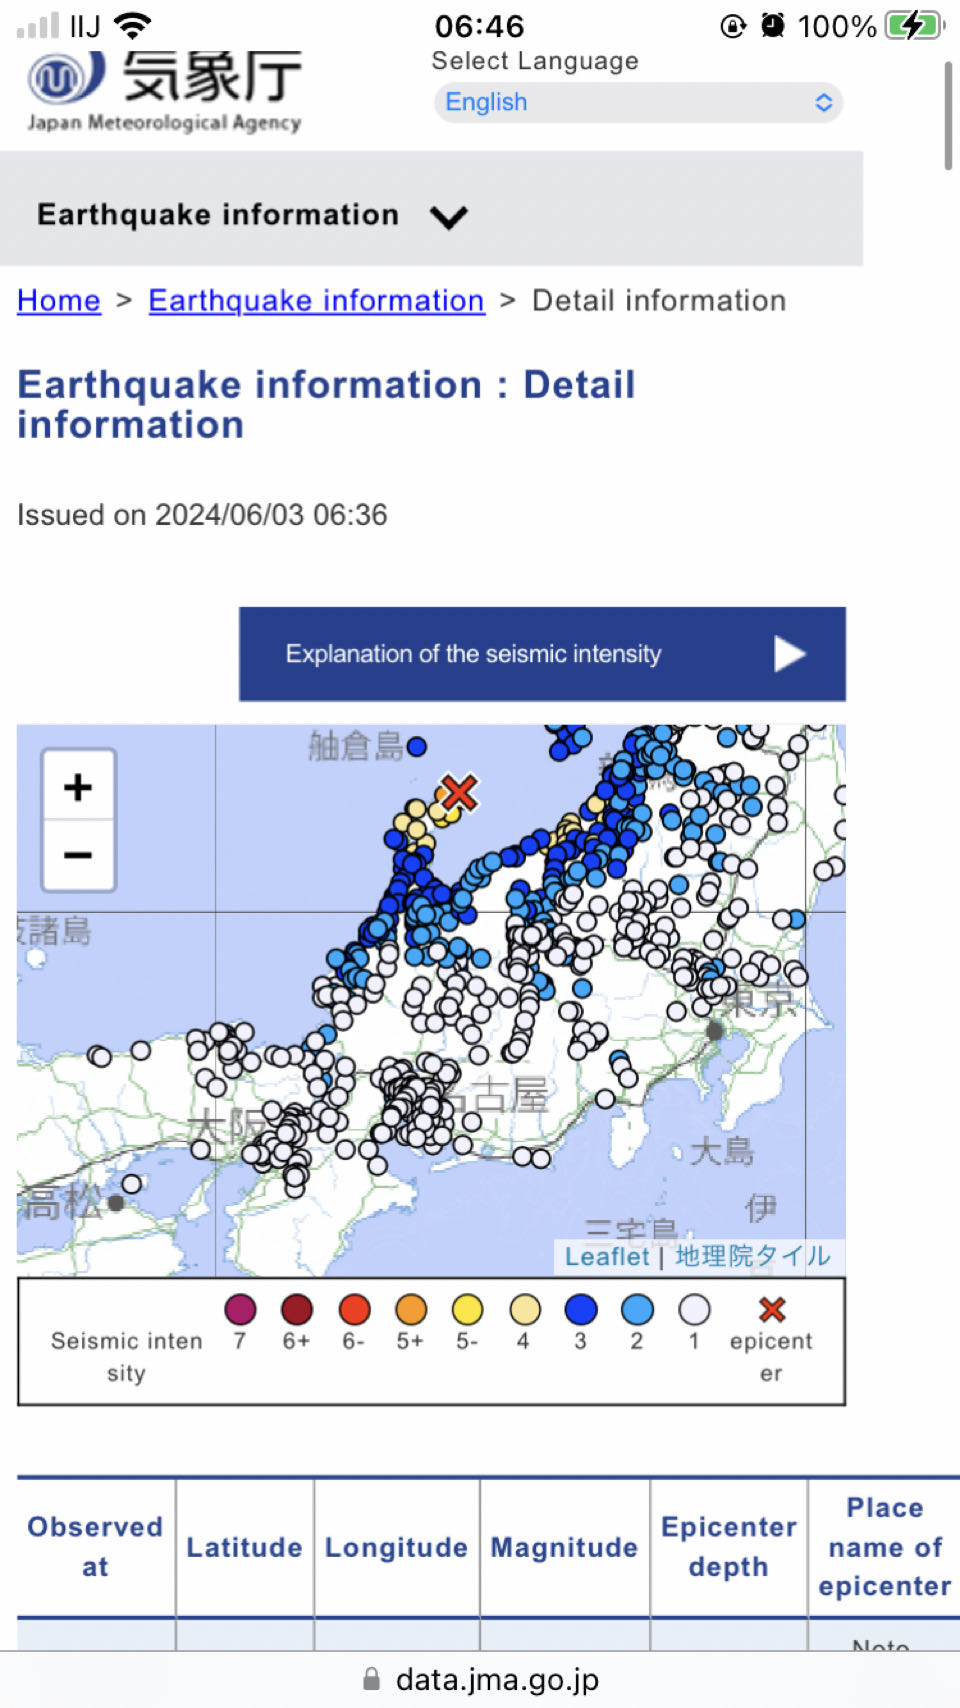Viewport: 960px width, 1708px height.
Task: Open Explanation of the seismic intensity button
Action: pos(542,654)
